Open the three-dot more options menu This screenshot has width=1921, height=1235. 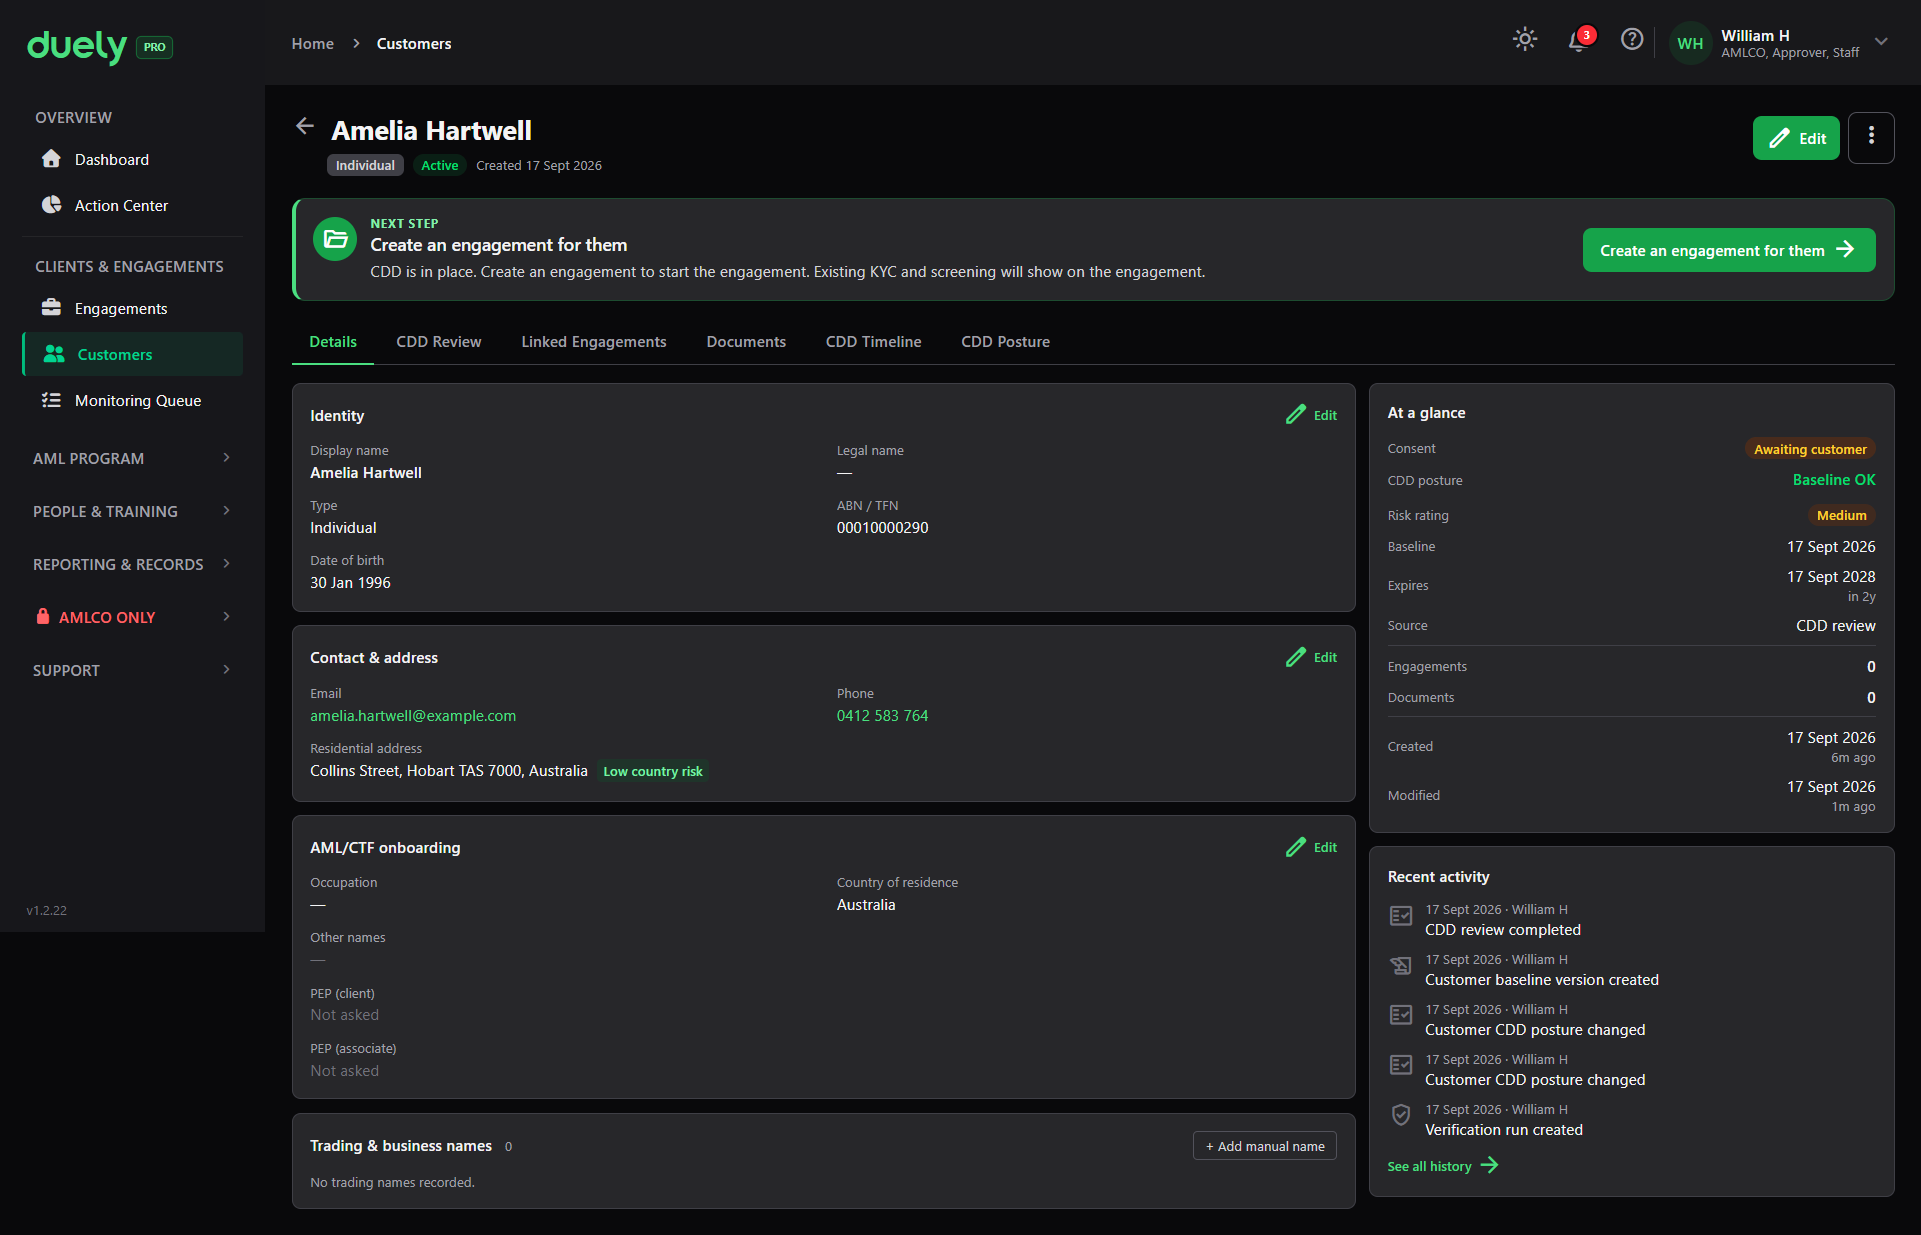click(x=1871, y=138)
